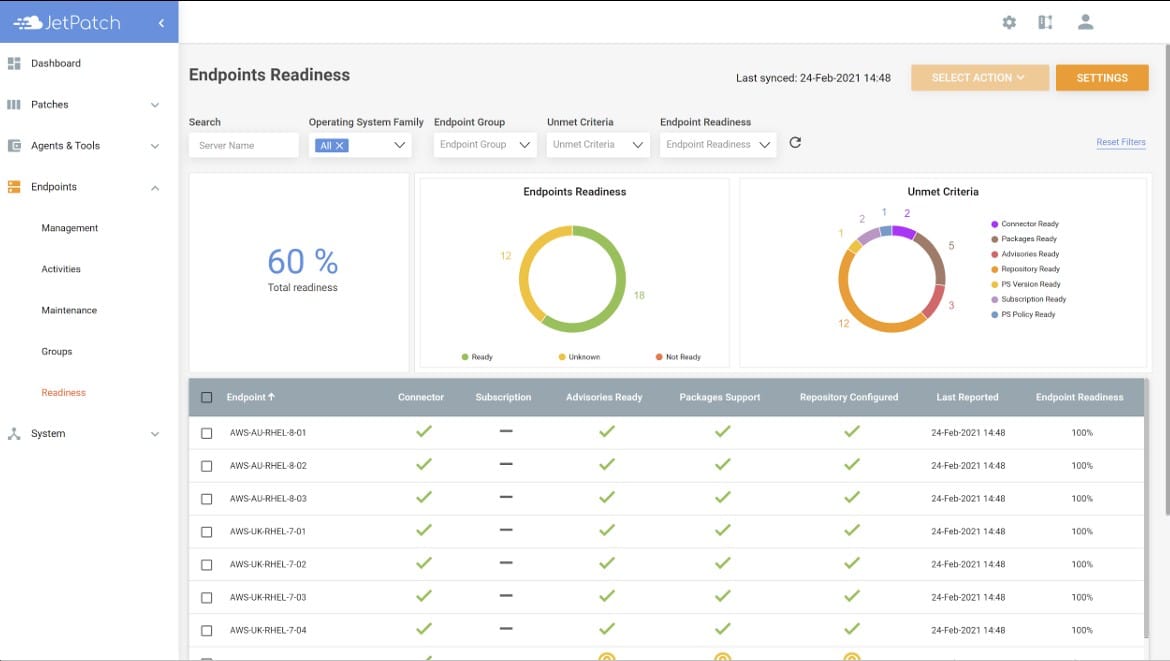The image size is (1170, 661).
Task: Collapse the Endpoints menu chevron
Action: tap(155, 187)
